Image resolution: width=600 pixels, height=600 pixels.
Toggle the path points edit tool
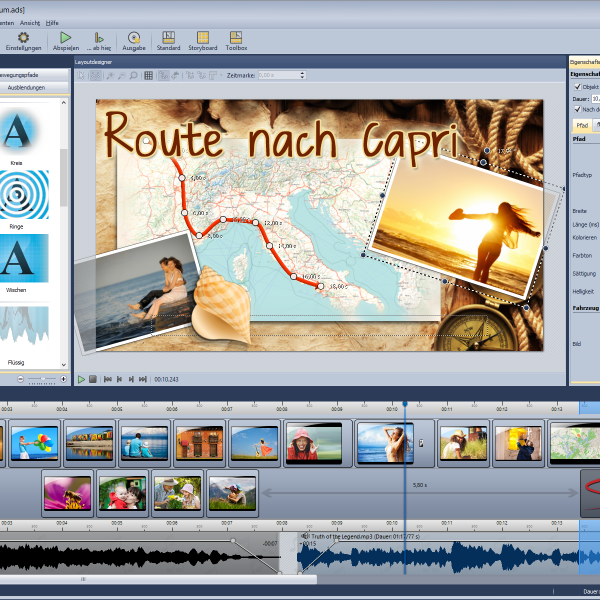tap(95, 75)
